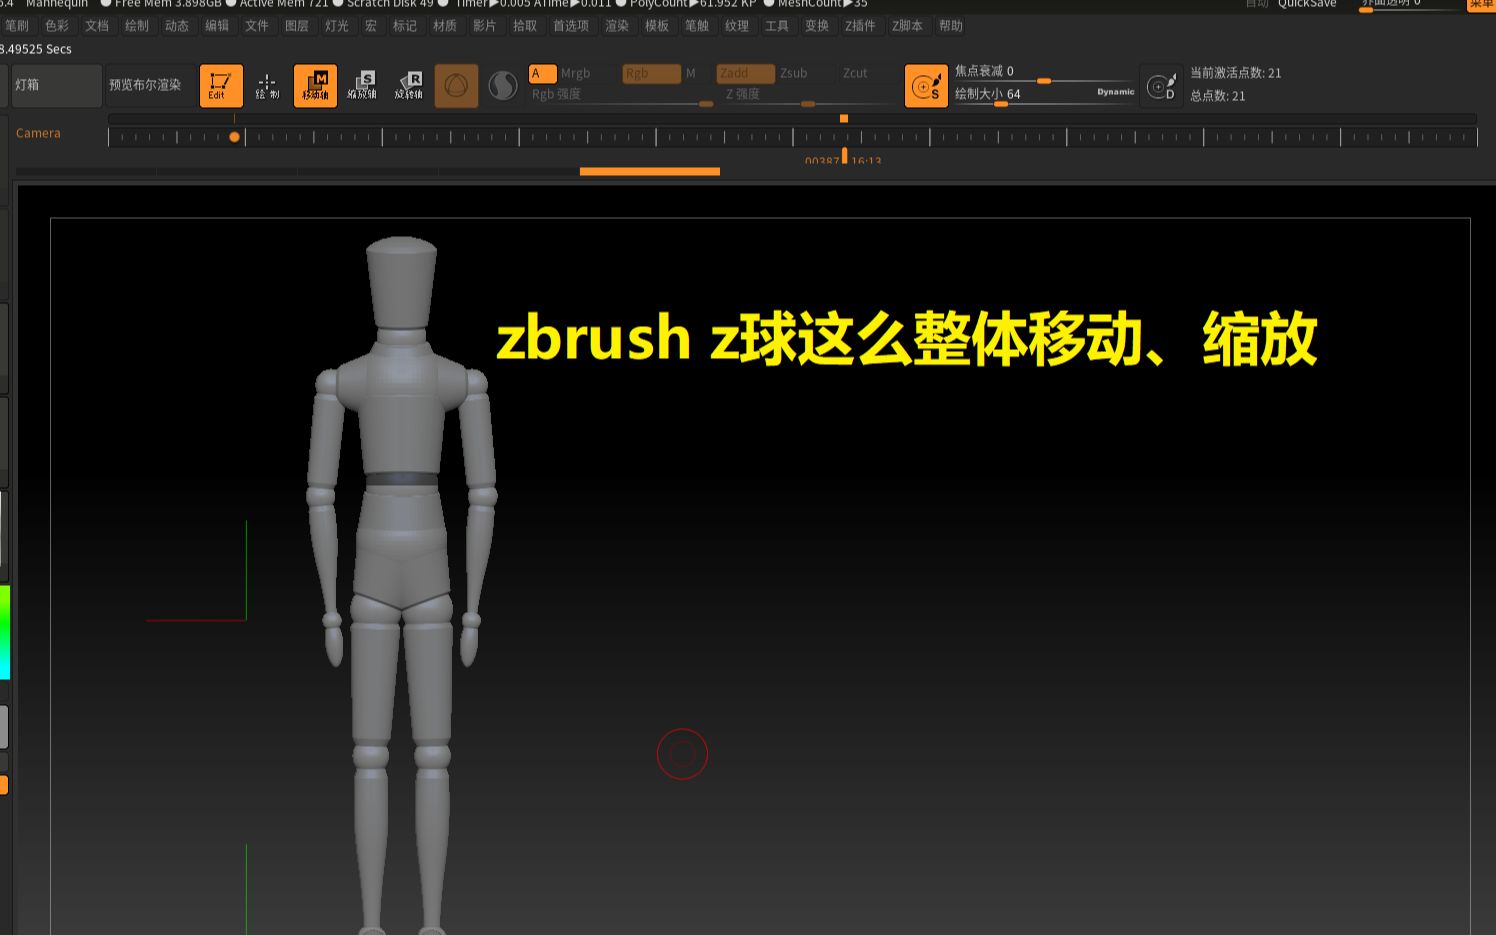1496x935 pixels.
Task: Activate the 移动轴 (Move) gyro icon
Action: 315,85
